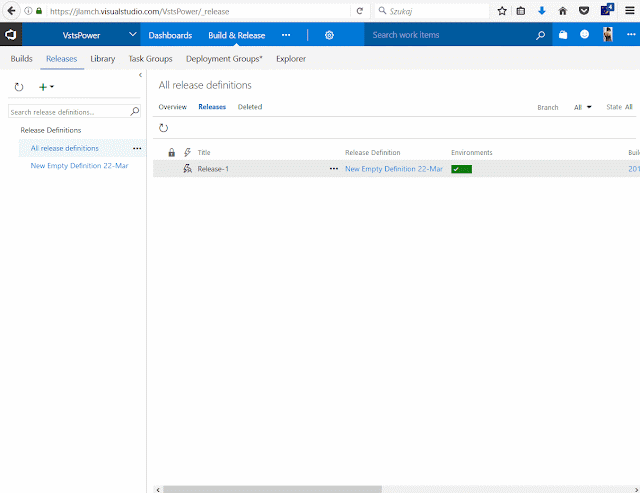Open the Pocket icon in browser toolbar
This screenshot has height=493, width=640.
tap(584, 11)
